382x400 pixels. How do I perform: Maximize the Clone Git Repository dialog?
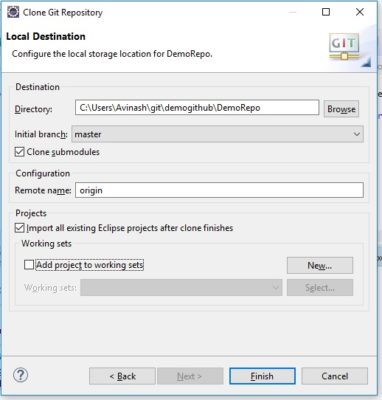pyautogui.click(x=326, y=12)
